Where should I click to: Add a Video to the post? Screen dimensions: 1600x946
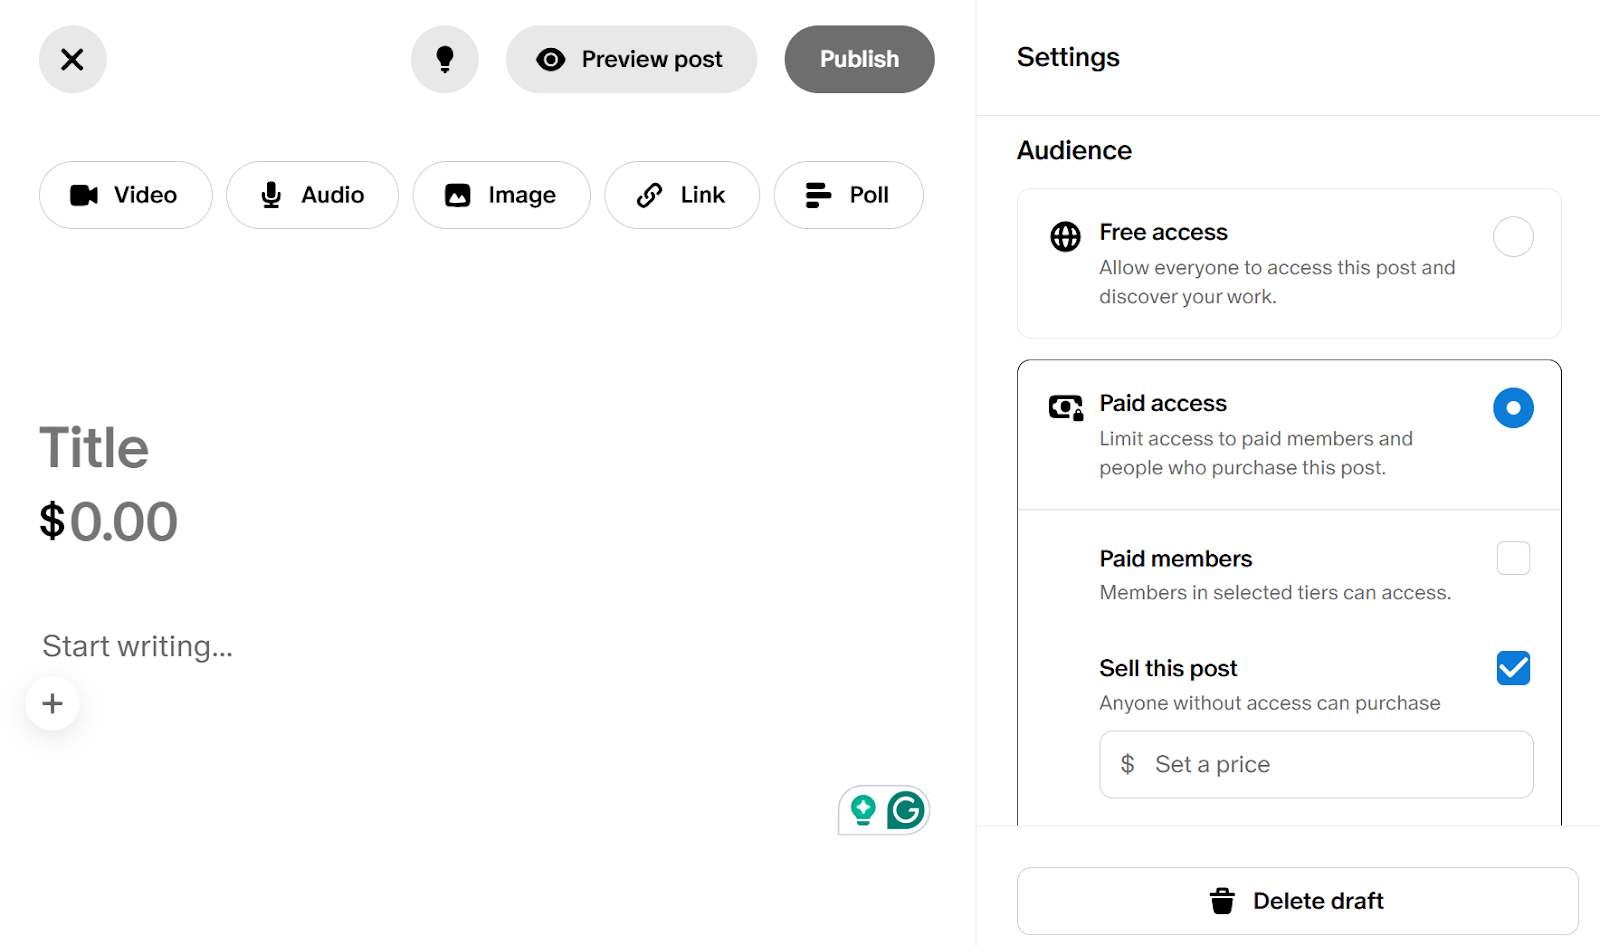(x=125, y=195)
